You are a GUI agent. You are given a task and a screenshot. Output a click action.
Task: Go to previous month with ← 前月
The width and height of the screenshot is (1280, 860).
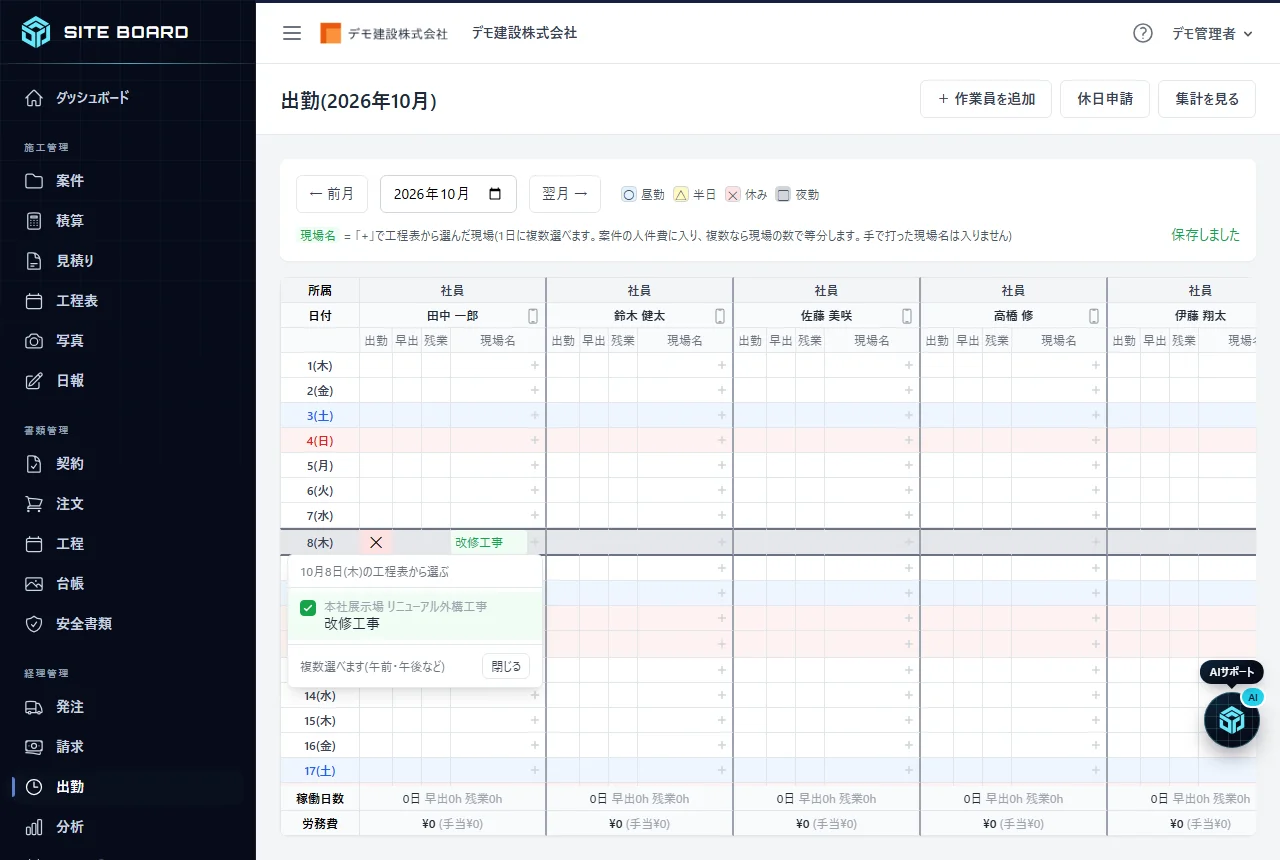pos(332,194)
